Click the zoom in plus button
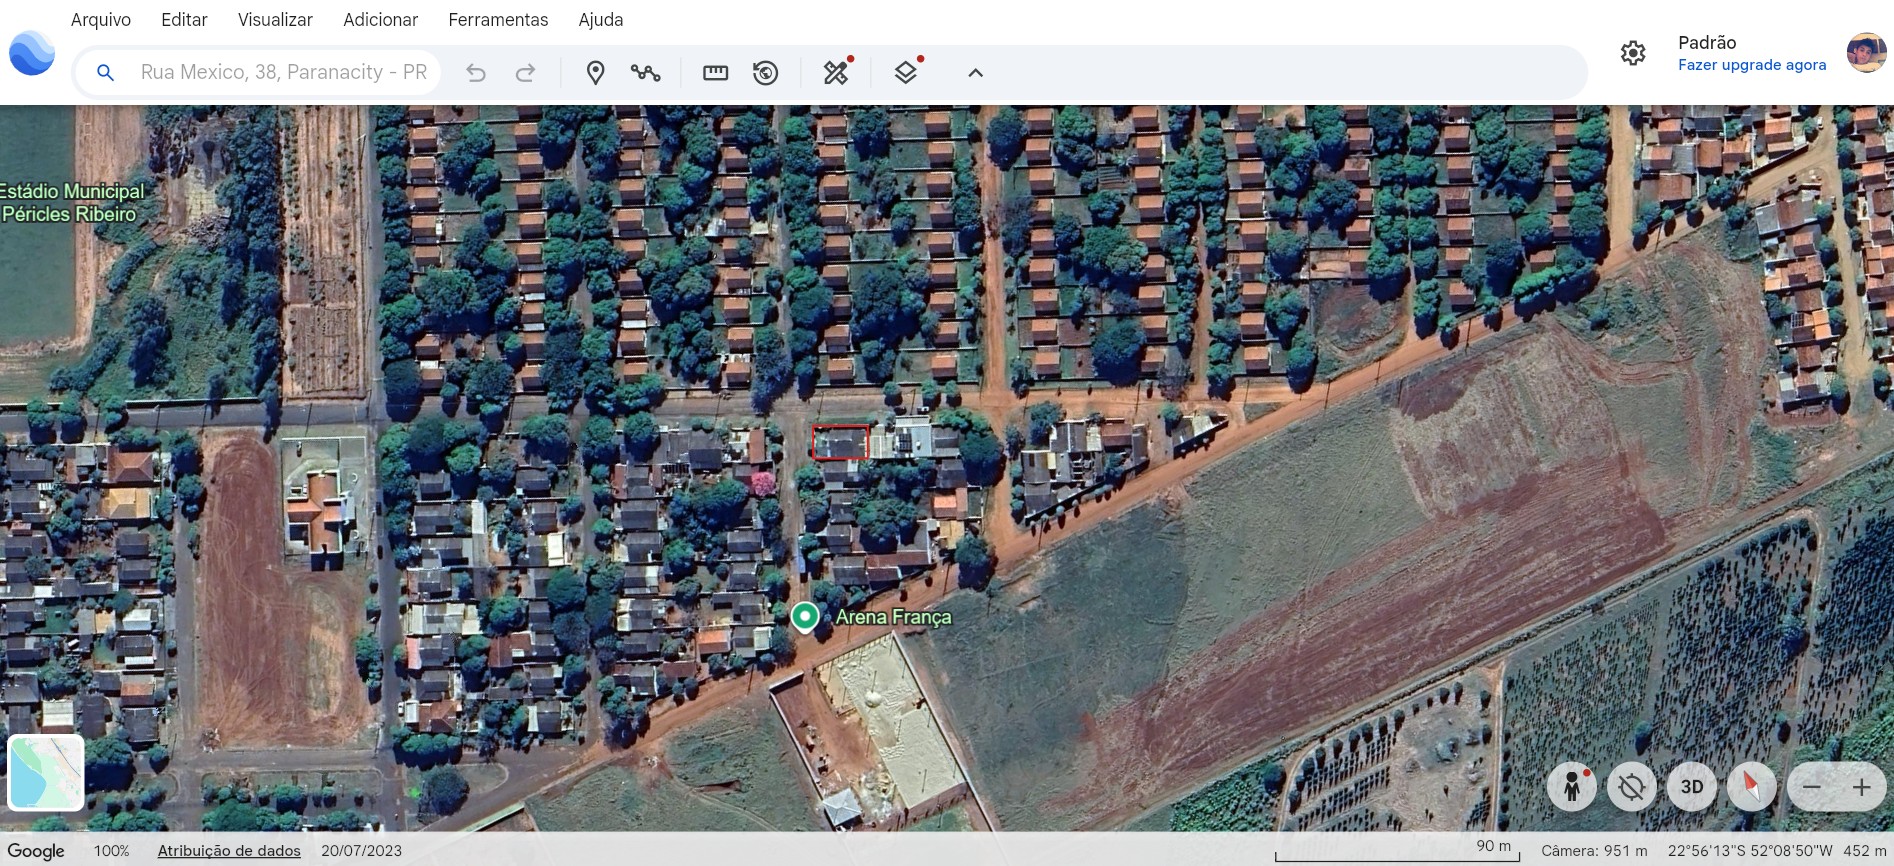 1861,787
